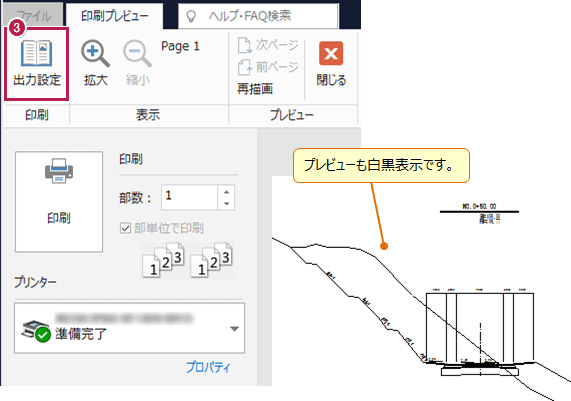Click the lightbulb icon in help search

click(191, 16)
